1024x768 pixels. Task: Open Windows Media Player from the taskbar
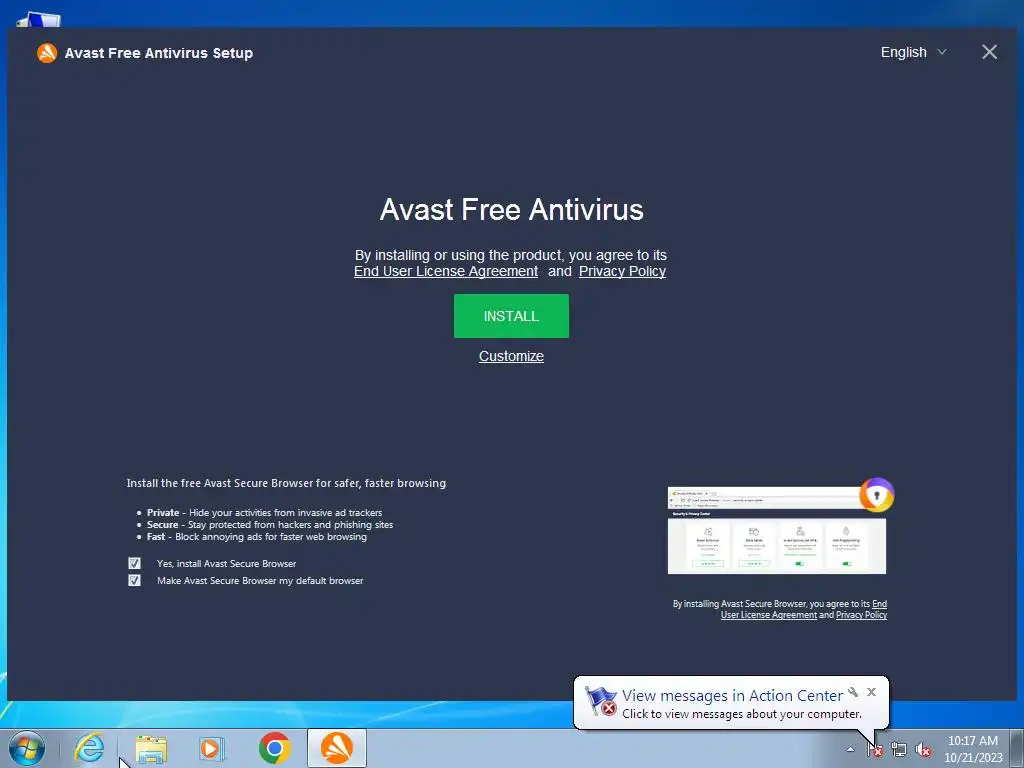point(212,748)
